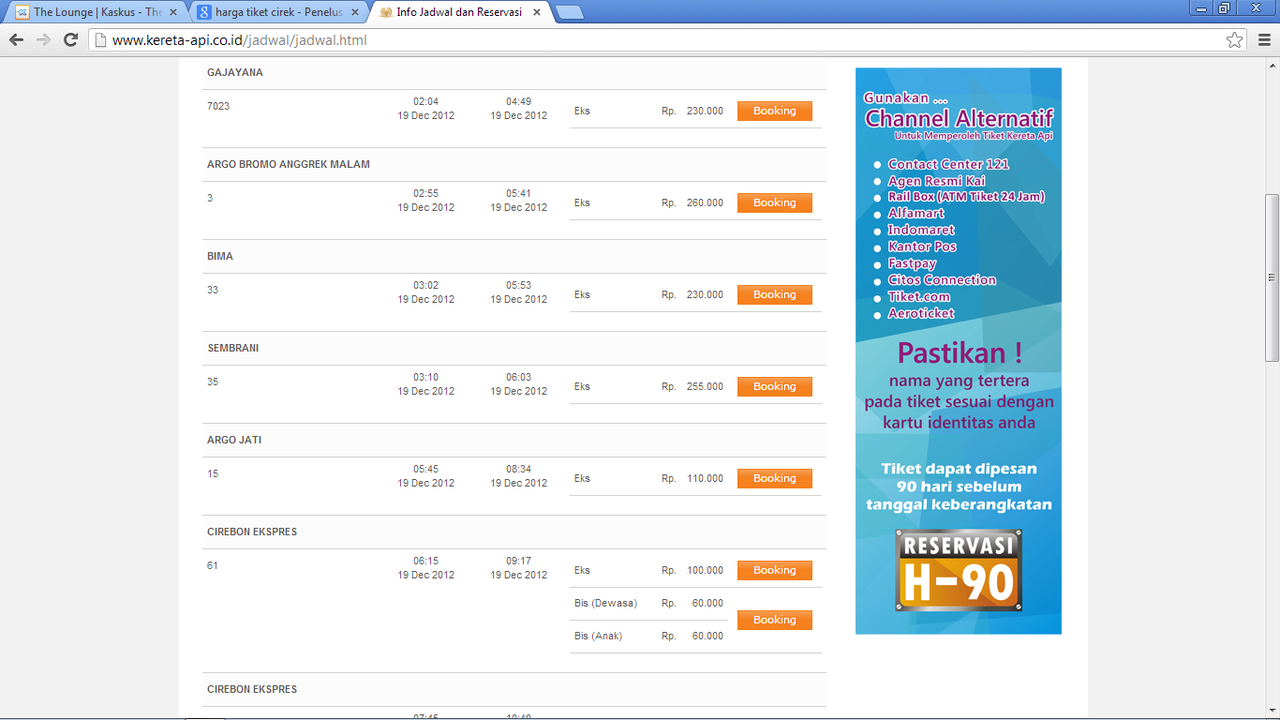The height and width of the screenshot is (720, 1280).
Task: Book the Sembrani train 35
Action: point(774,387)
